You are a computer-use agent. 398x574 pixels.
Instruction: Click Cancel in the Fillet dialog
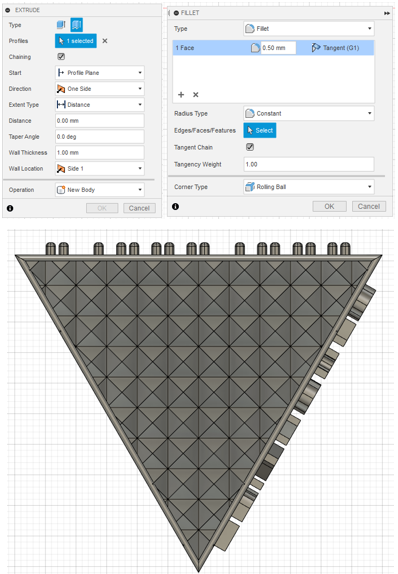369,206
